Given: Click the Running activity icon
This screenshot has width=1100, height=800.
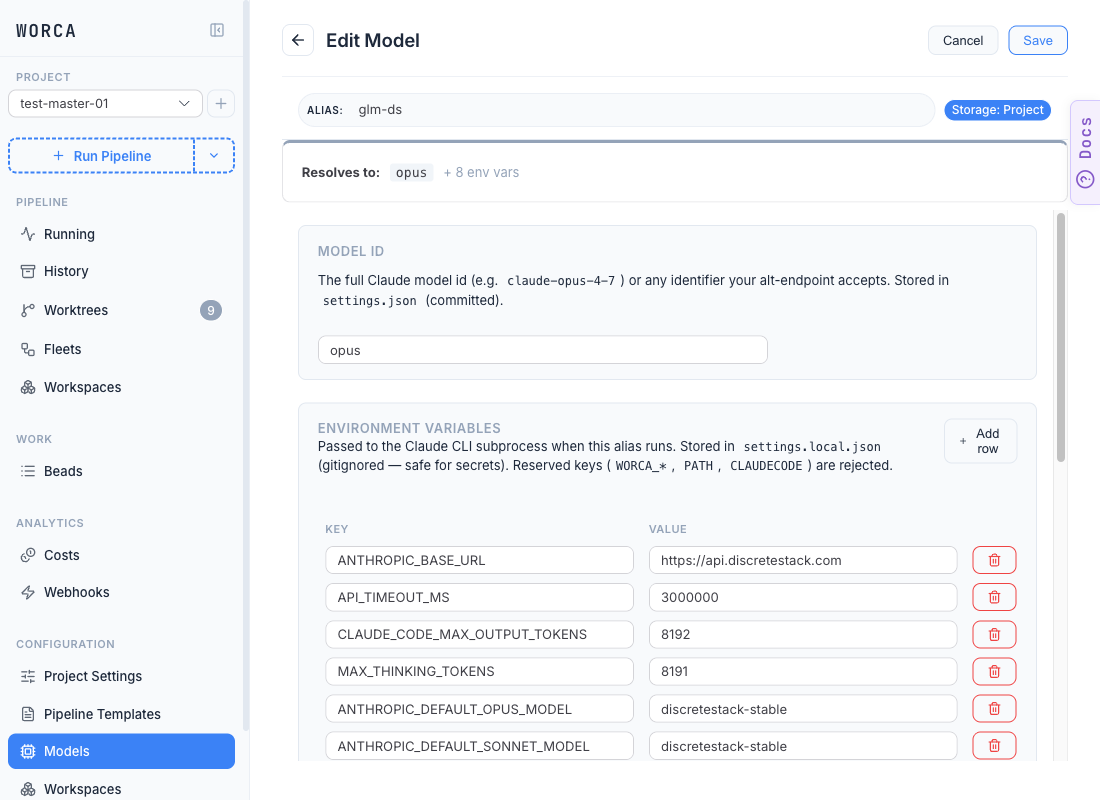Looking at the screenshot, I should click(x=28, y=234).
